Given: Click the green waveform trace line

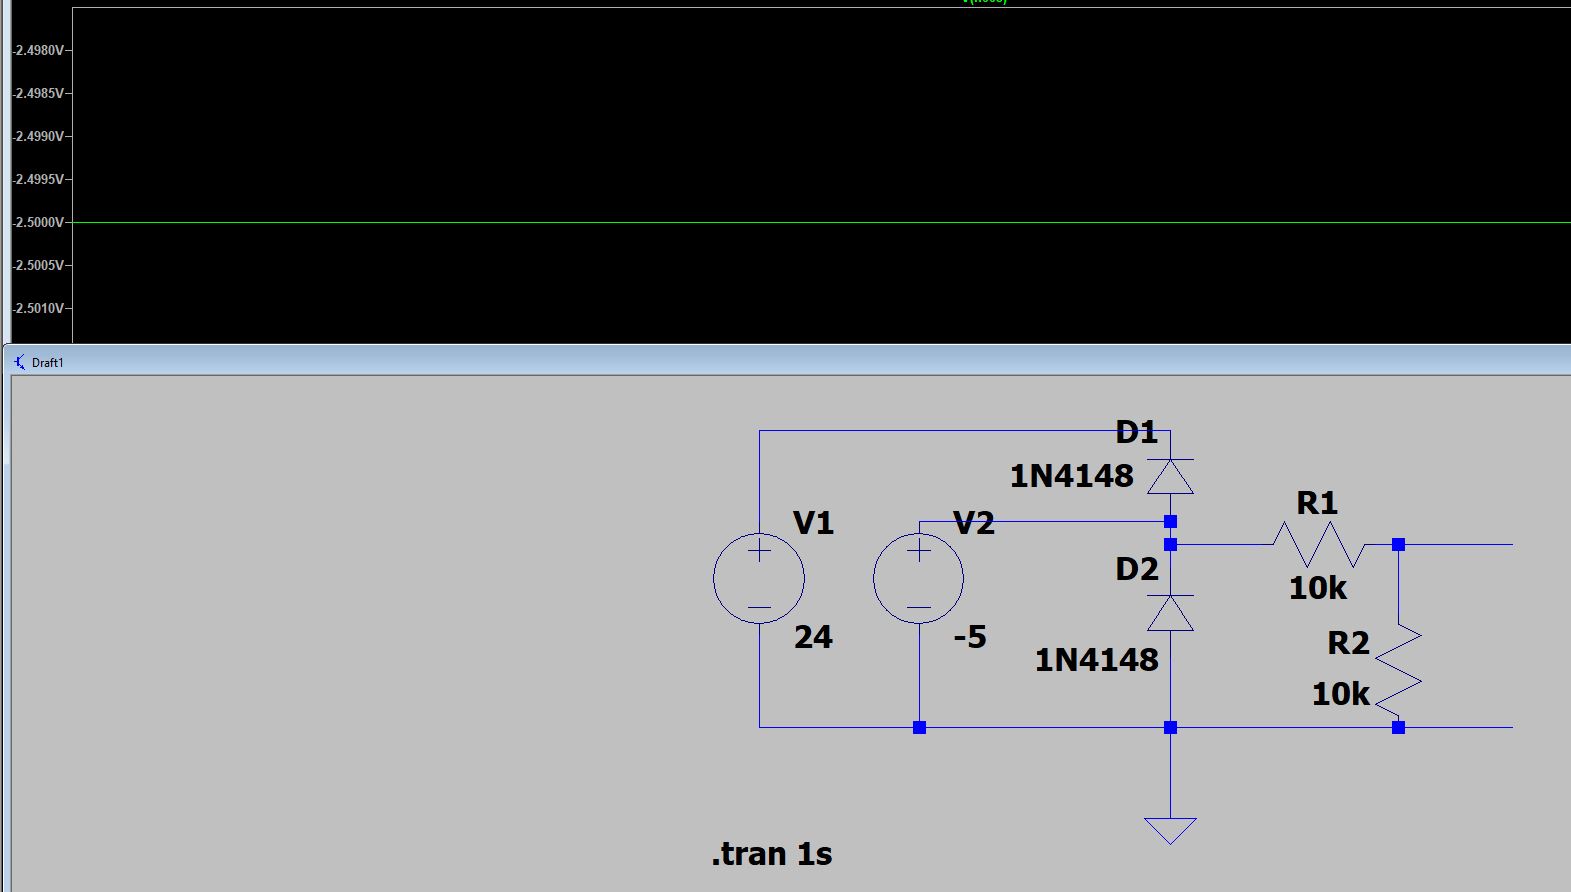Looking at the screenshot, I should (820, 222).
